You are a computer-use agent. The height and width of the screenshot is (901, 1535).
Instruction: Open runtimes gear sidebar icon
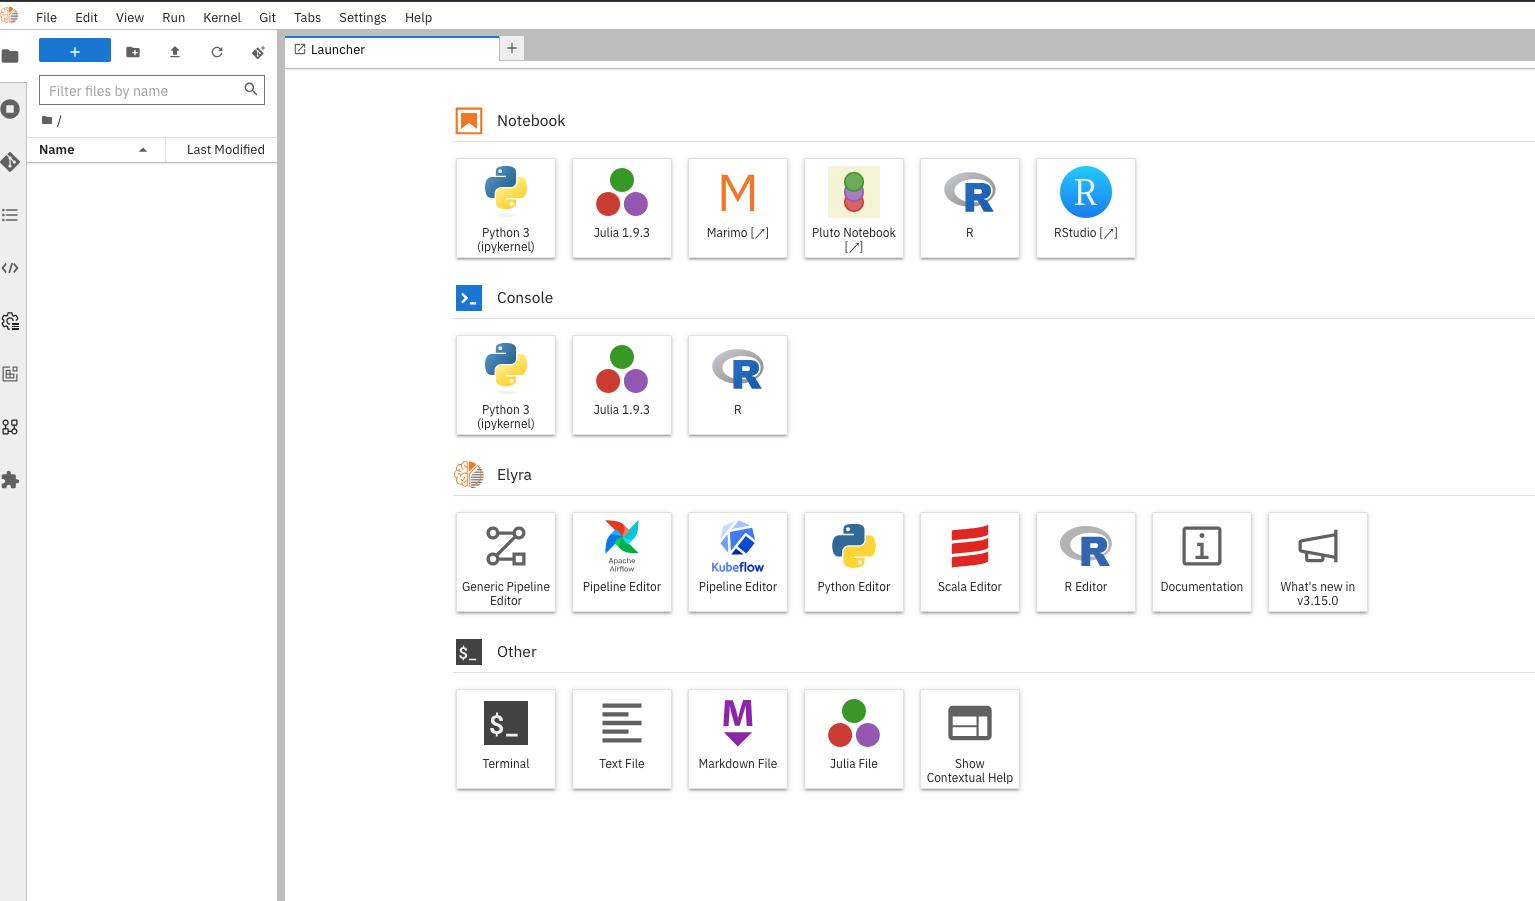pos(10,321)
